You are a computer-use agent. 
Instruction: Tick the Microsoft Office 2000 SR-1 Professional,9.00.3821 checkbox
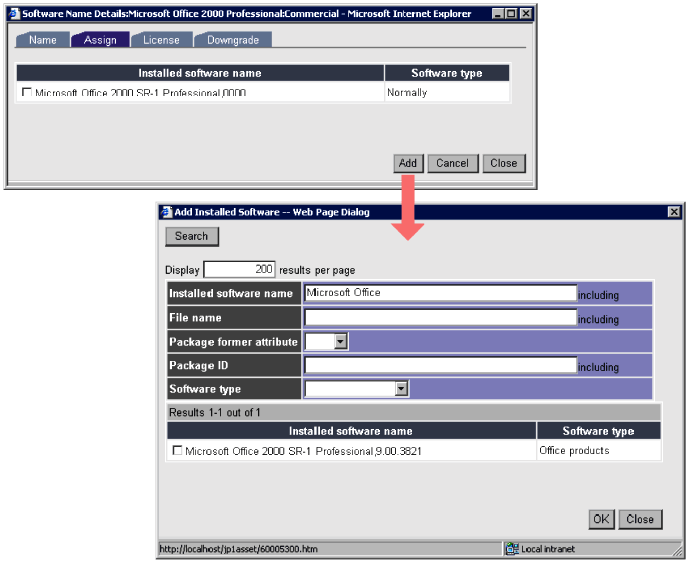(x=177, y=451)
